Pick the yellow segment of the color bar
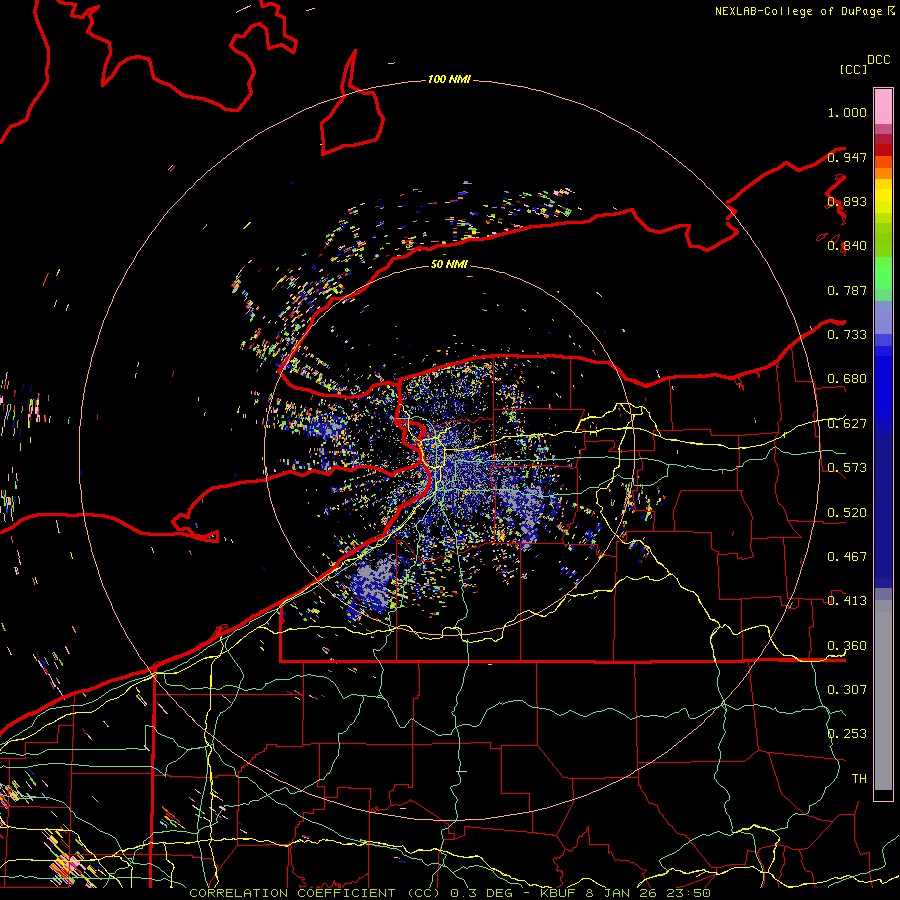900x900 pixels. click(x=883, y=196)
